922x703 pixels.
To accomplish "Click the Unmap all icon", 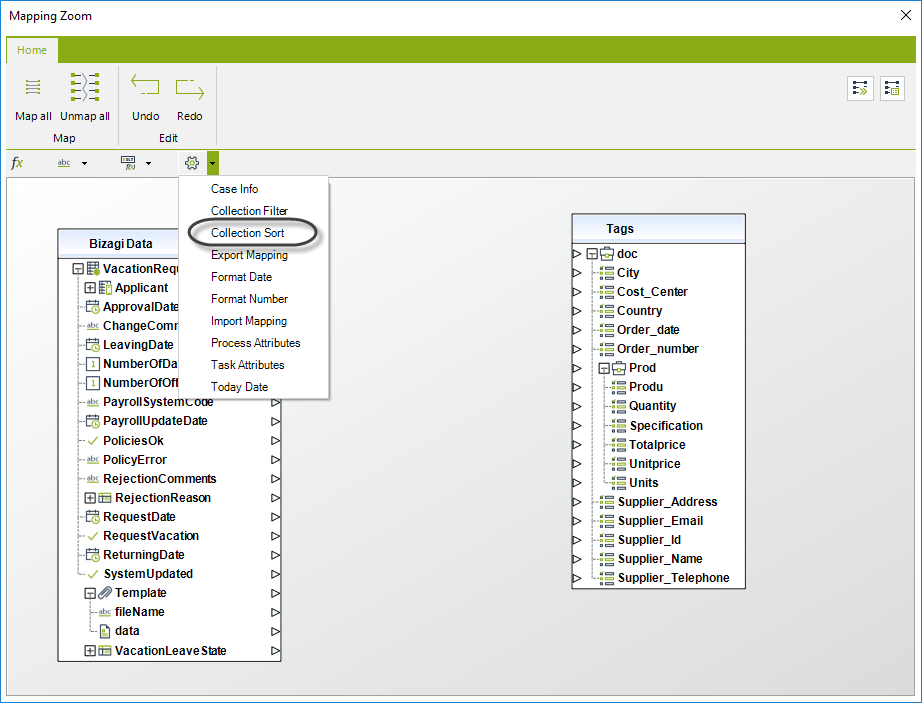I will (x=85, y=88).
